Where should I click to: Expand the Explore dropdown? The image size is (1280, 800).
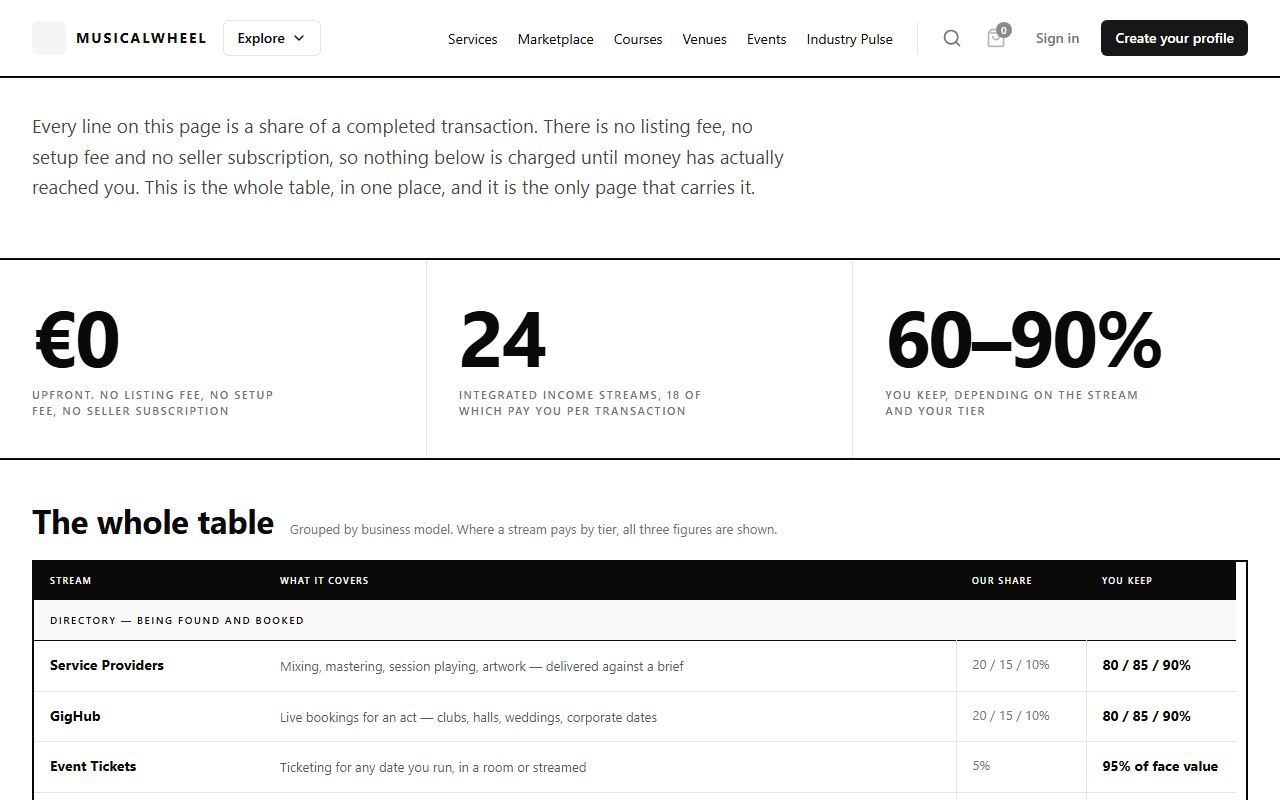pyautogui.click(x=272, y=38)
